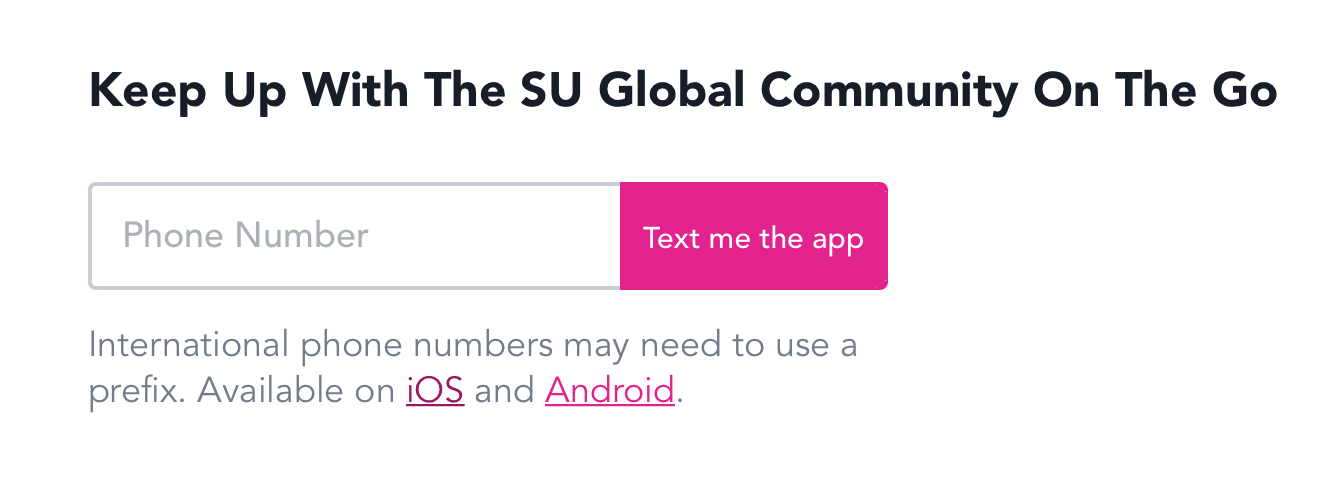Open the iOS app link
The height and width of the screenshot is (486, 1318).
[x=435, y=389]
